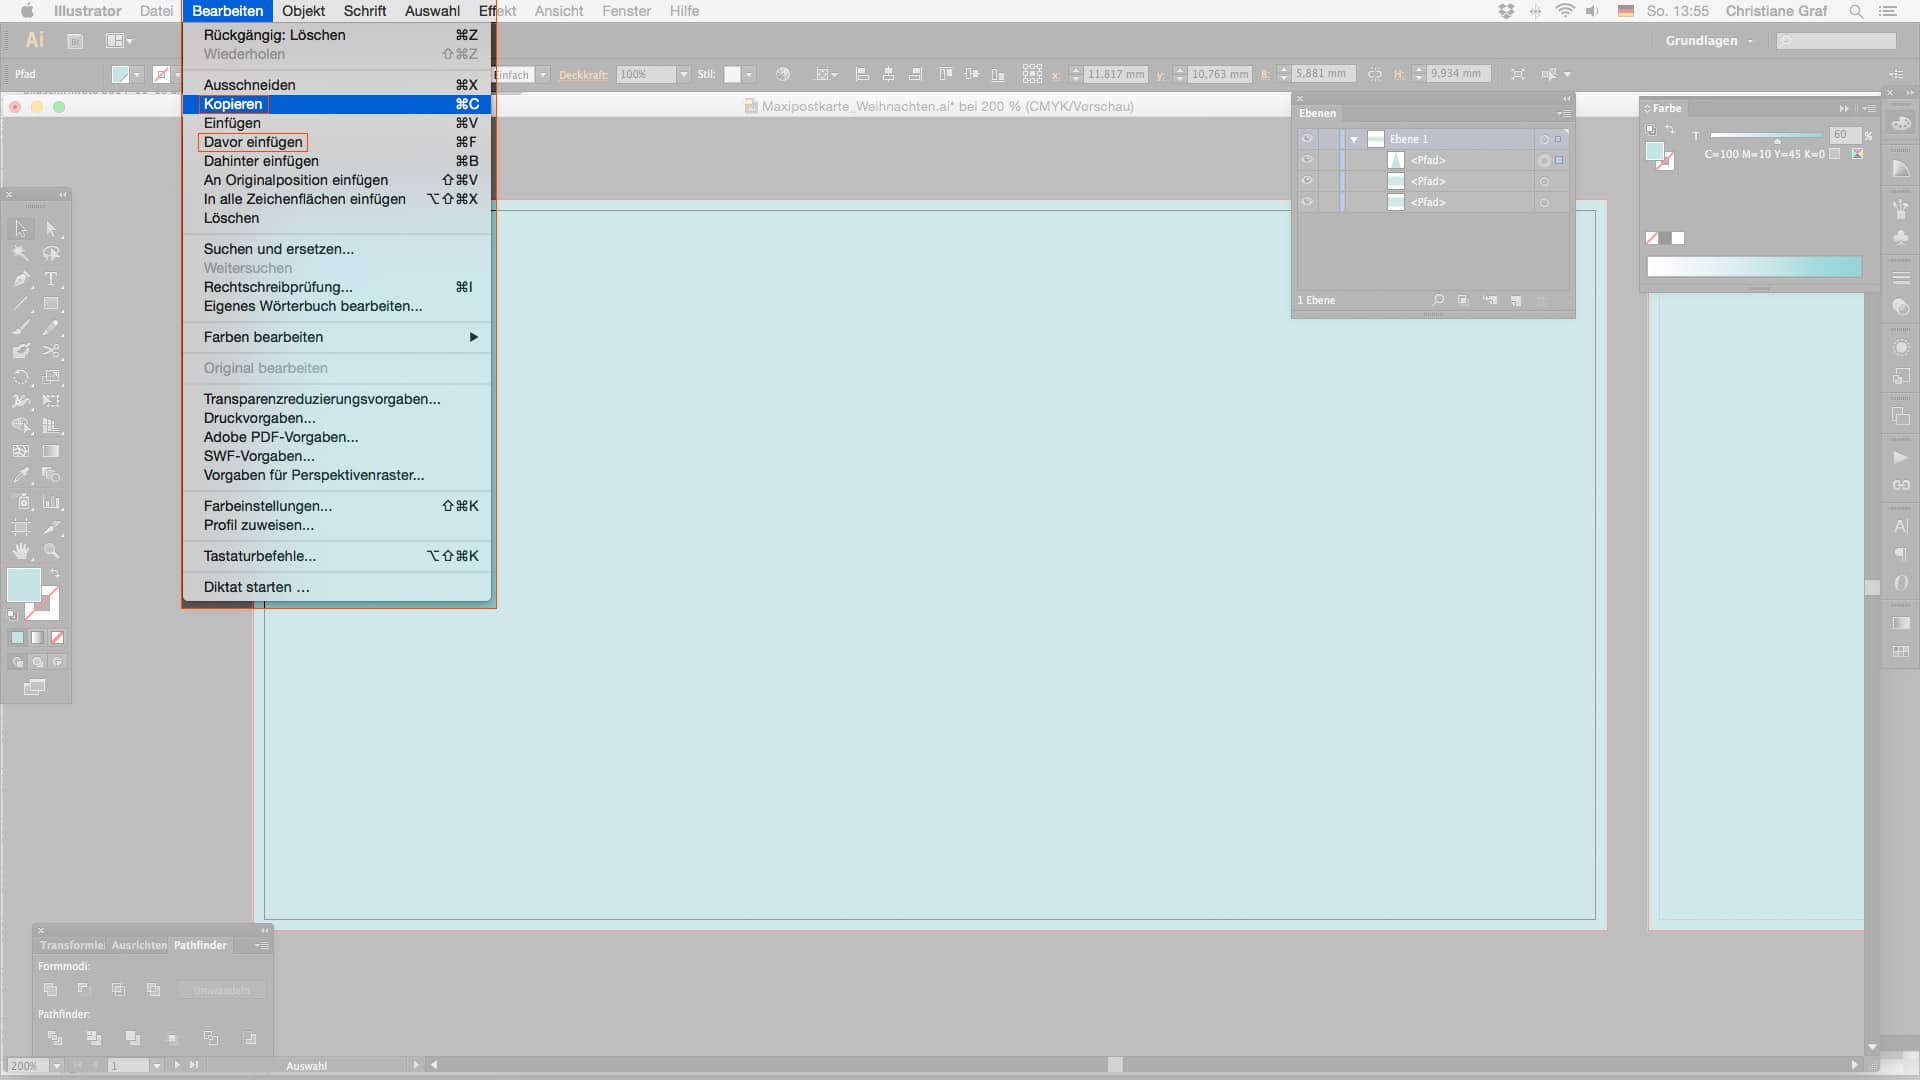Open the Grundlagen workspace dropdown
1920x1080 pixels.
(x=1709, y=41)
